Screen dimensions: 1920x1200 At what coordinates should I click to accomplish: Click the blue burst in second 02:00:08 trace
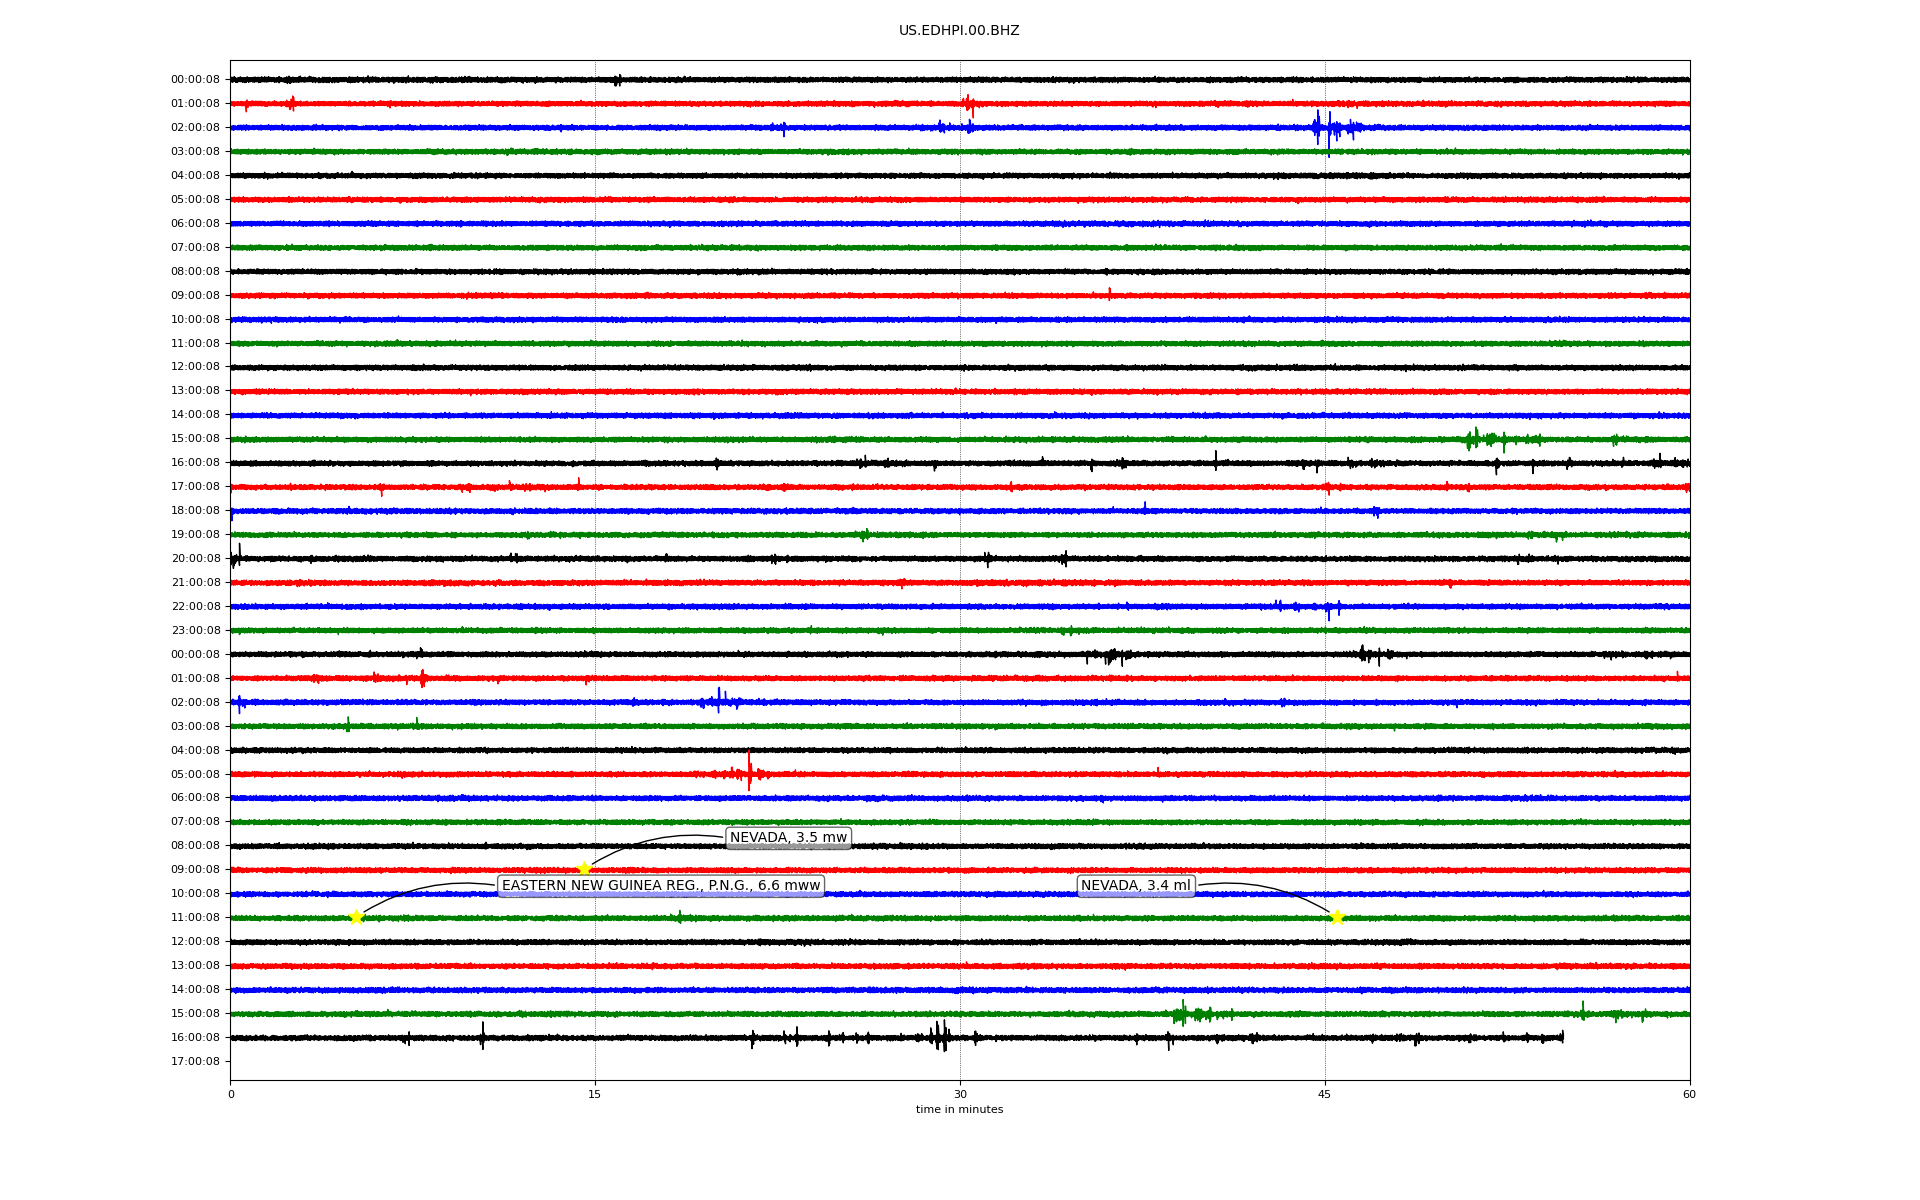click(719, 702)
